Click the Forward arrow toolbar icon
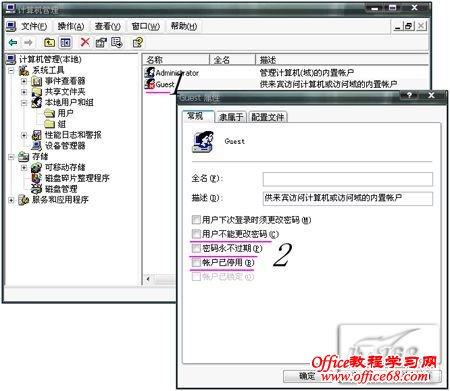This screenshot has width=450, height=391. pos(28,42)
